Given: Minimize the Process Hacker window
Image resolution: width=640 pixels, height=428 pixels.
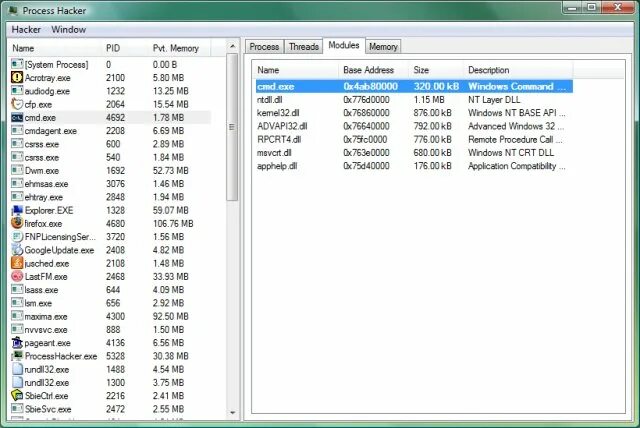Looking at the screenshot, I should coord(571,7).
